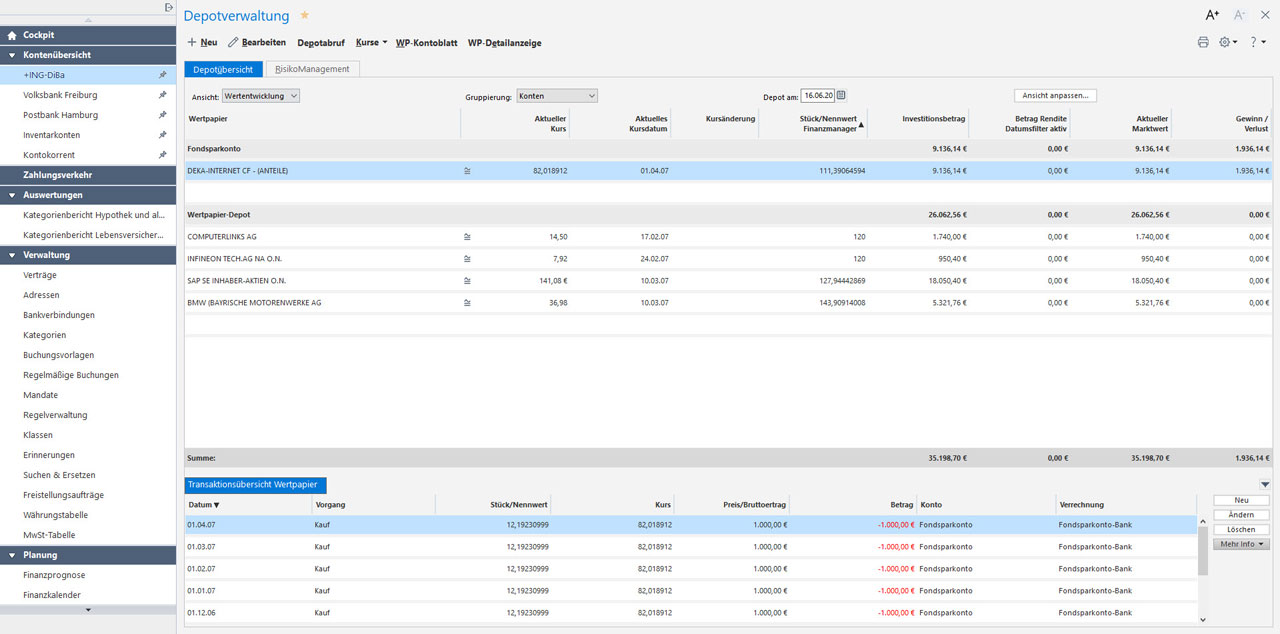1280x634 pixels.
Task: Open the Gruppierung Konten dropdown
Action: click(x=557, y=96)
